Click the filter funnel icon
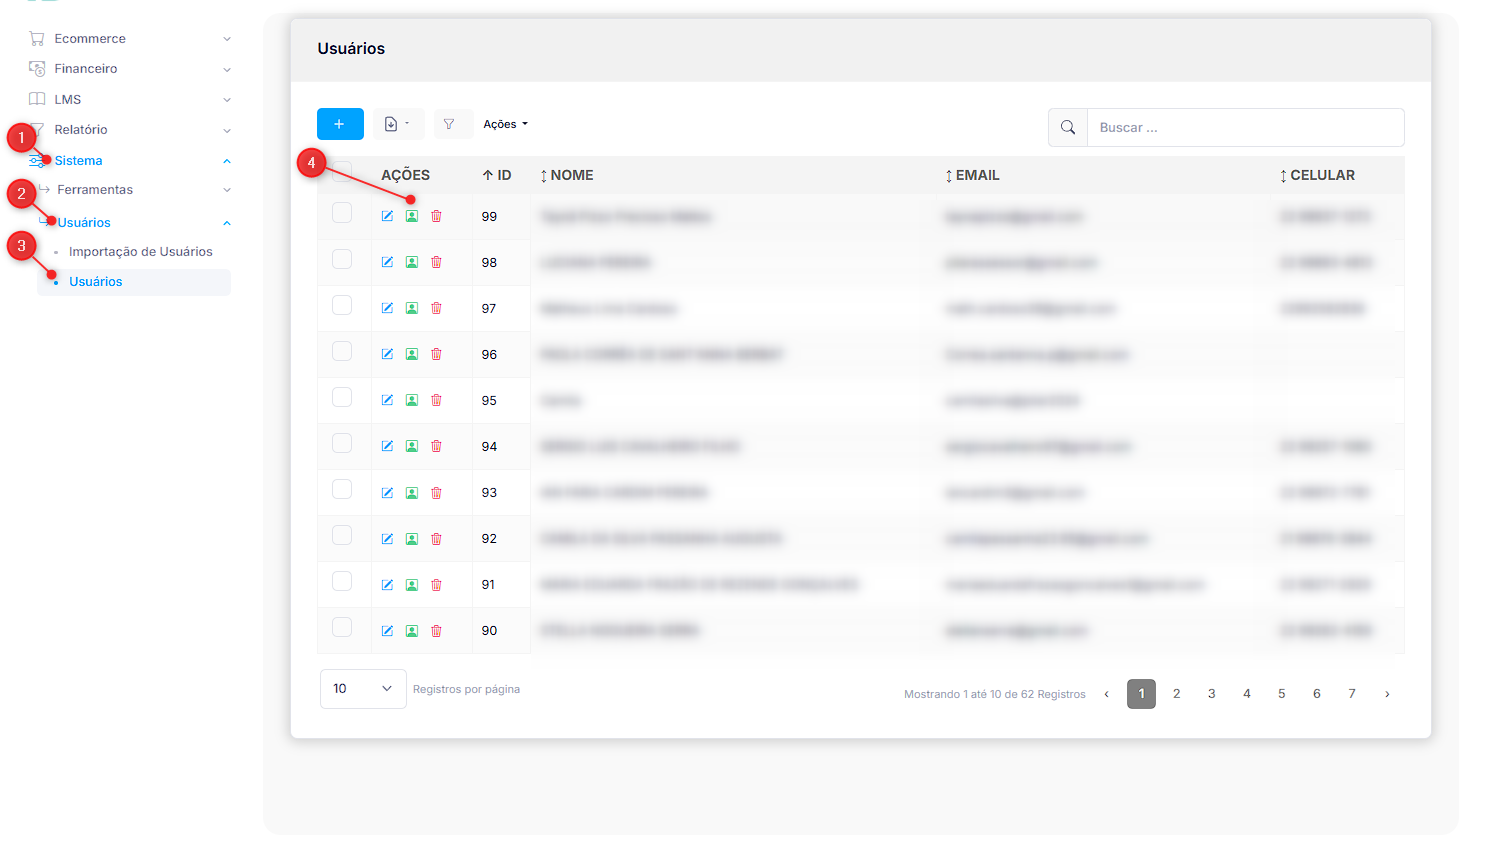 tap(449, 124)
